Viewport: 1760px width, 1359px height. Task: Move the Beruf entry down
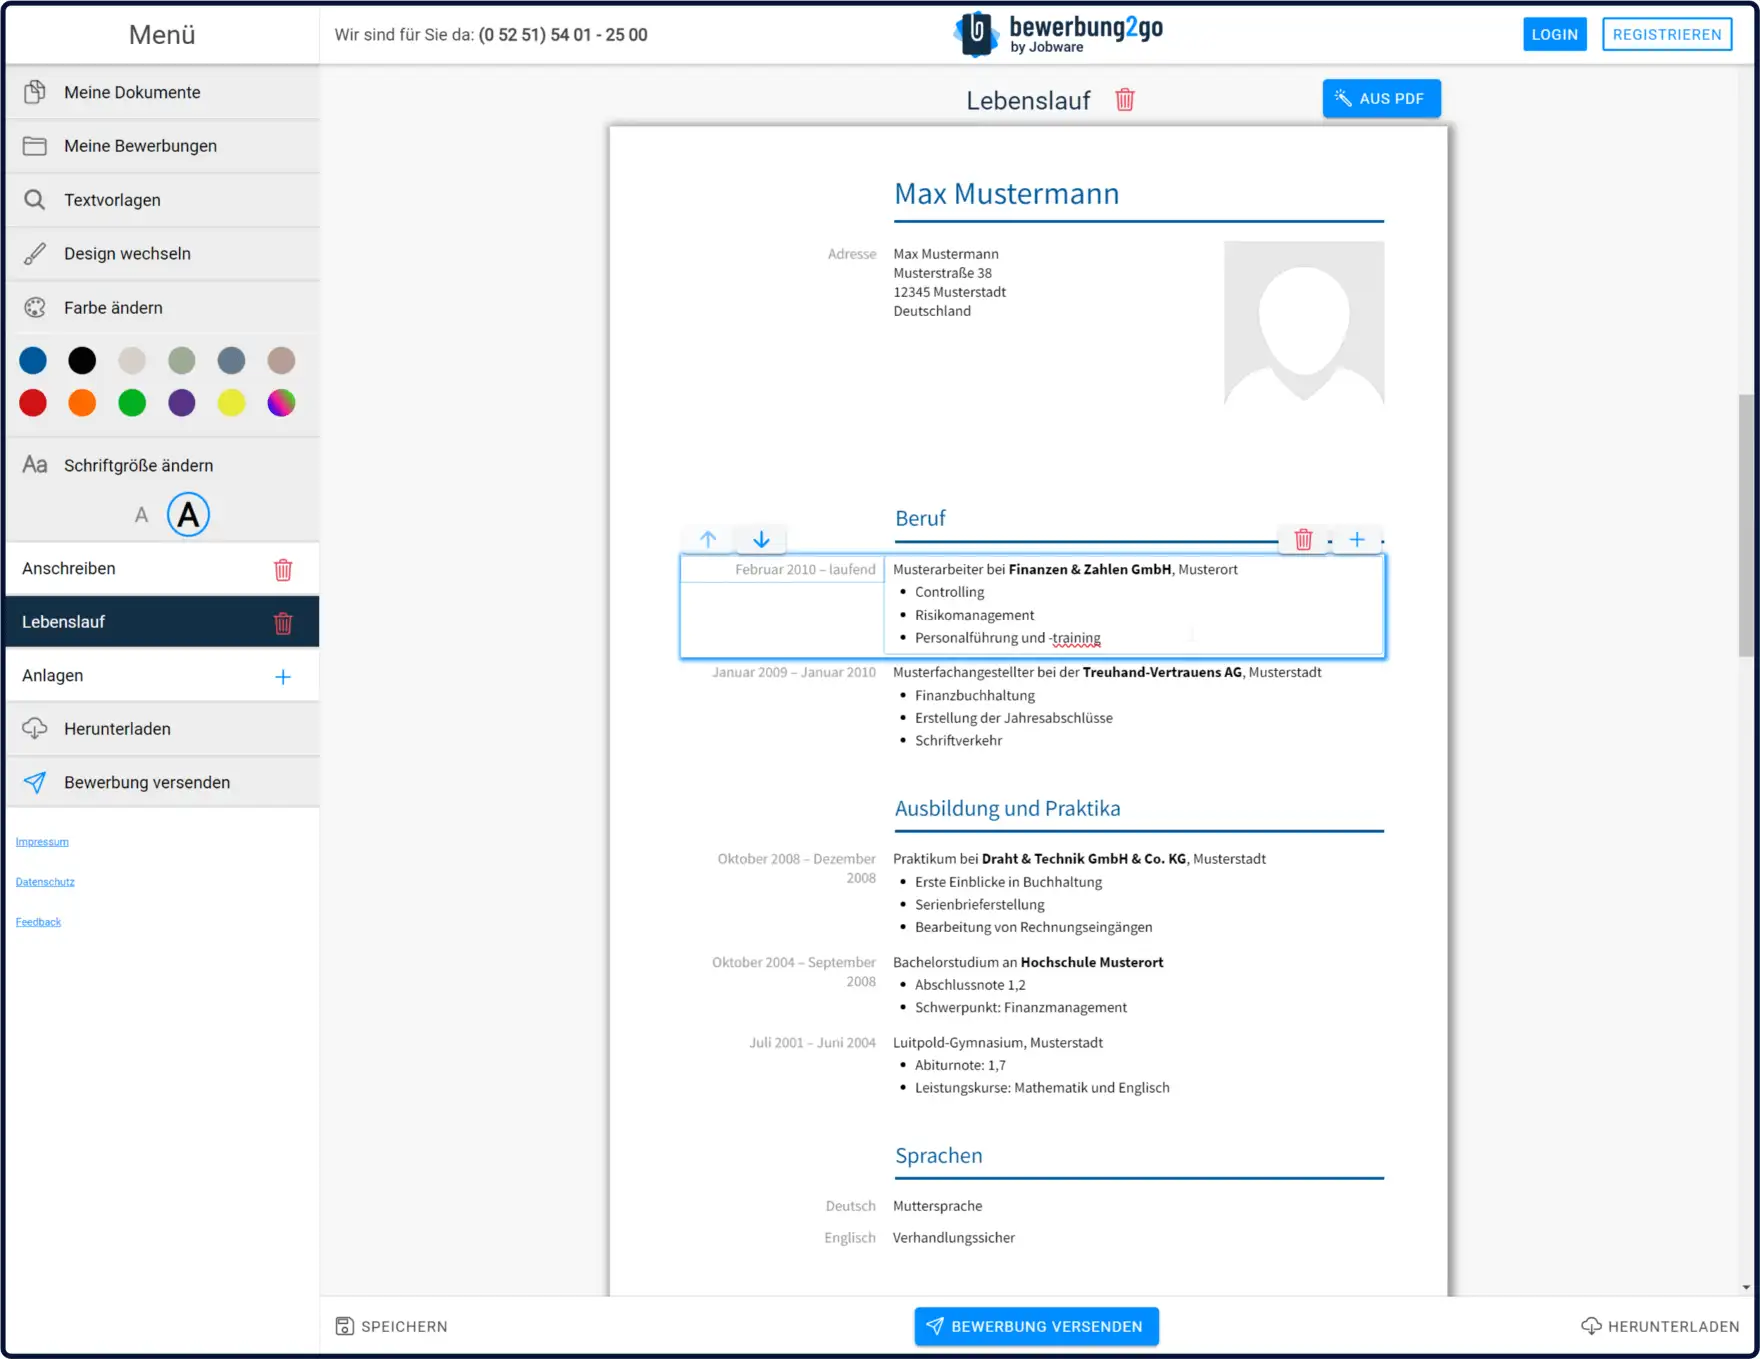point(761,540)
